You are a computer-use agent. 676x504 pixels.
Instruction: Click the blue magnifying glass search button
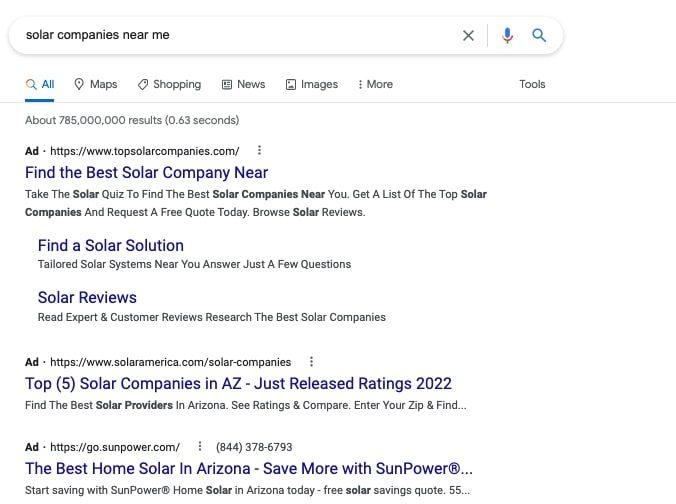pyautogui.click(x=539, y=35)
